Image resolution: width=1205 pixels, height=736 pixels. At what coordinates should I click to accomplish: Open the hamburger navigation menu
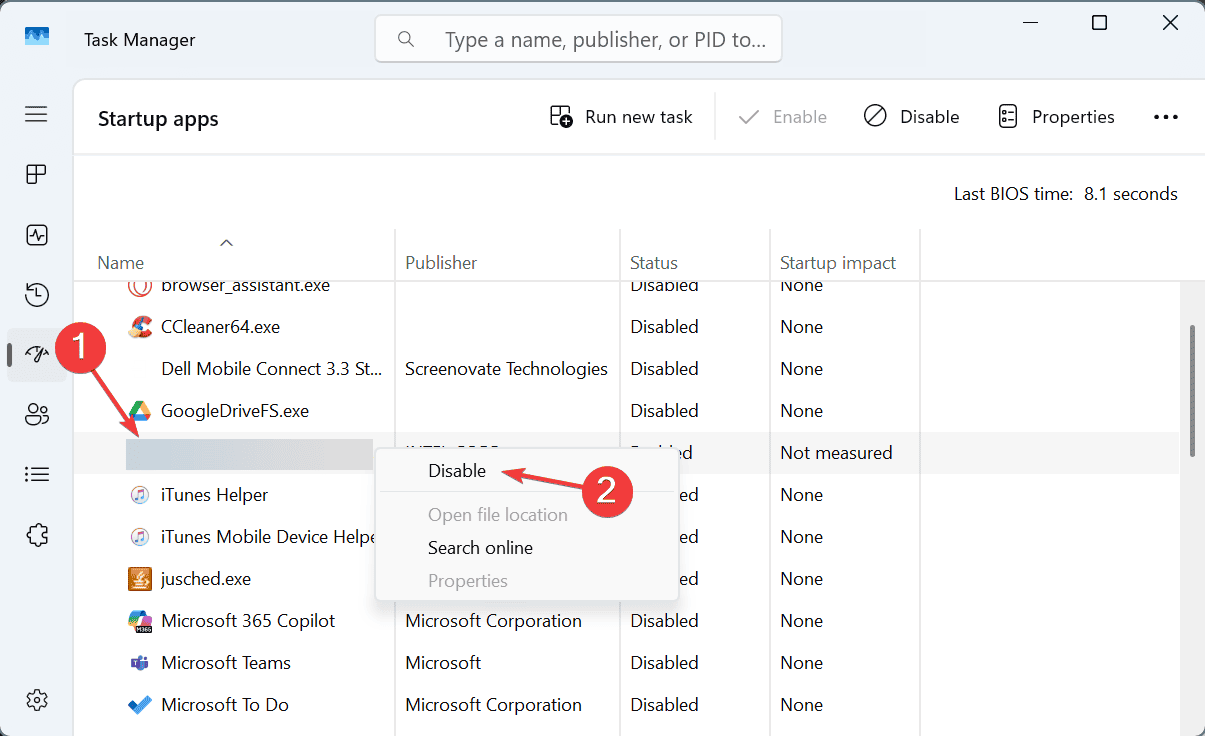click(36, 114)
